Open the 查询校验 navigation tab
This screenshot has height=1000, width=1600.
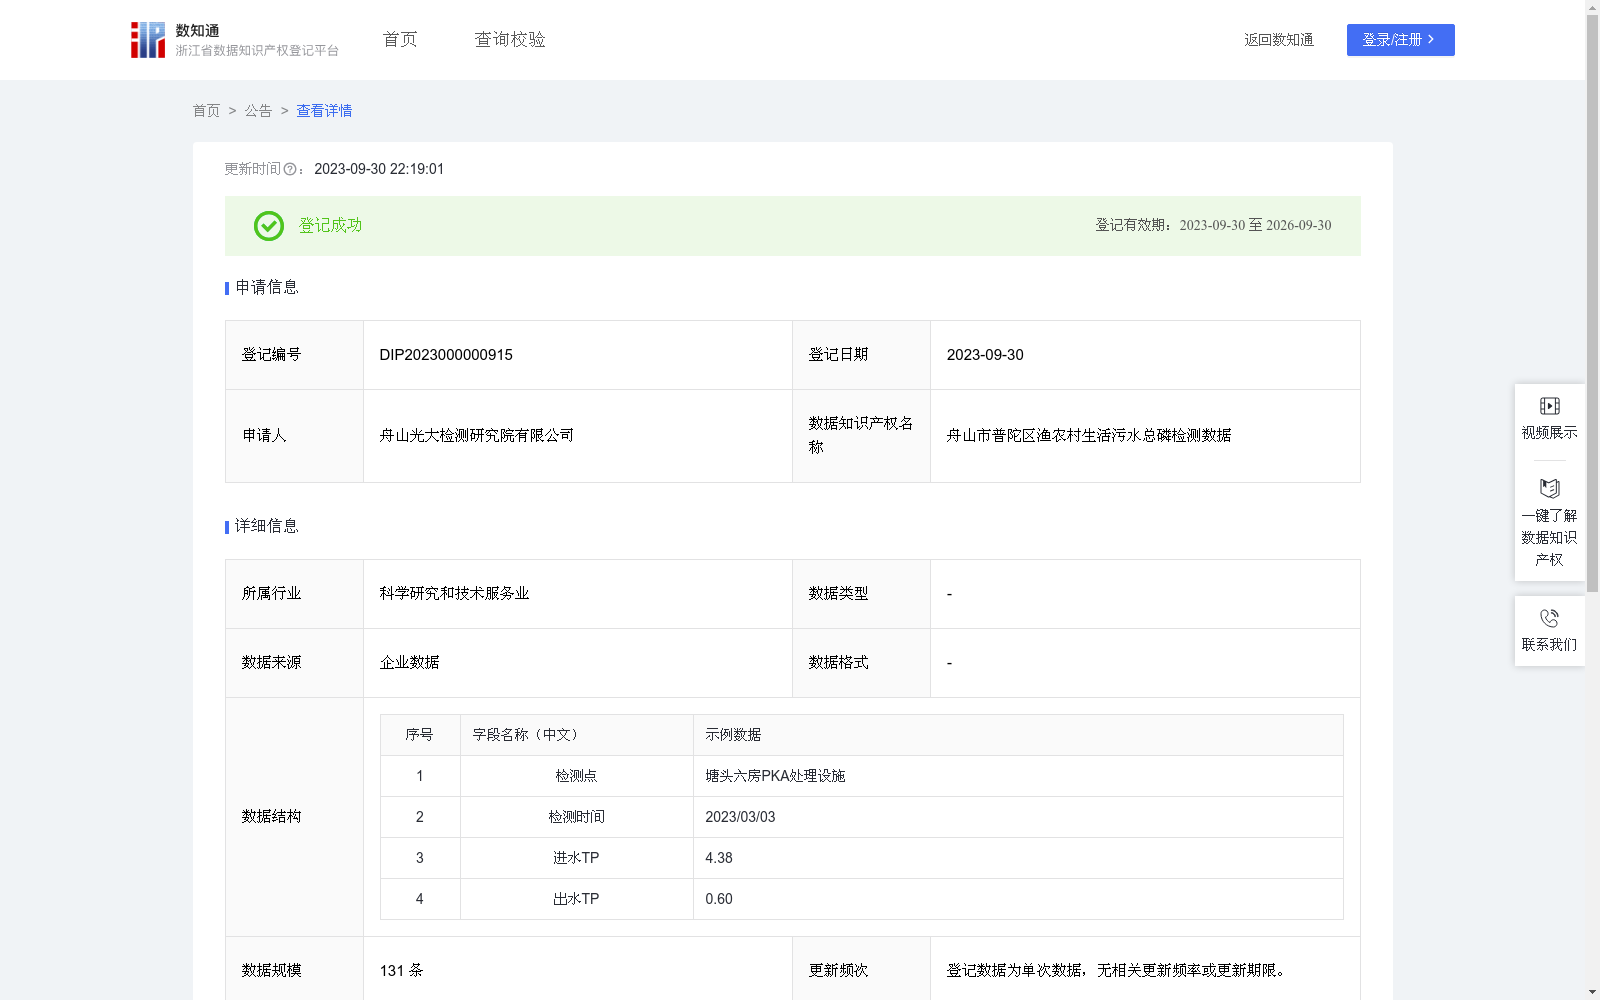coord(510,40)
